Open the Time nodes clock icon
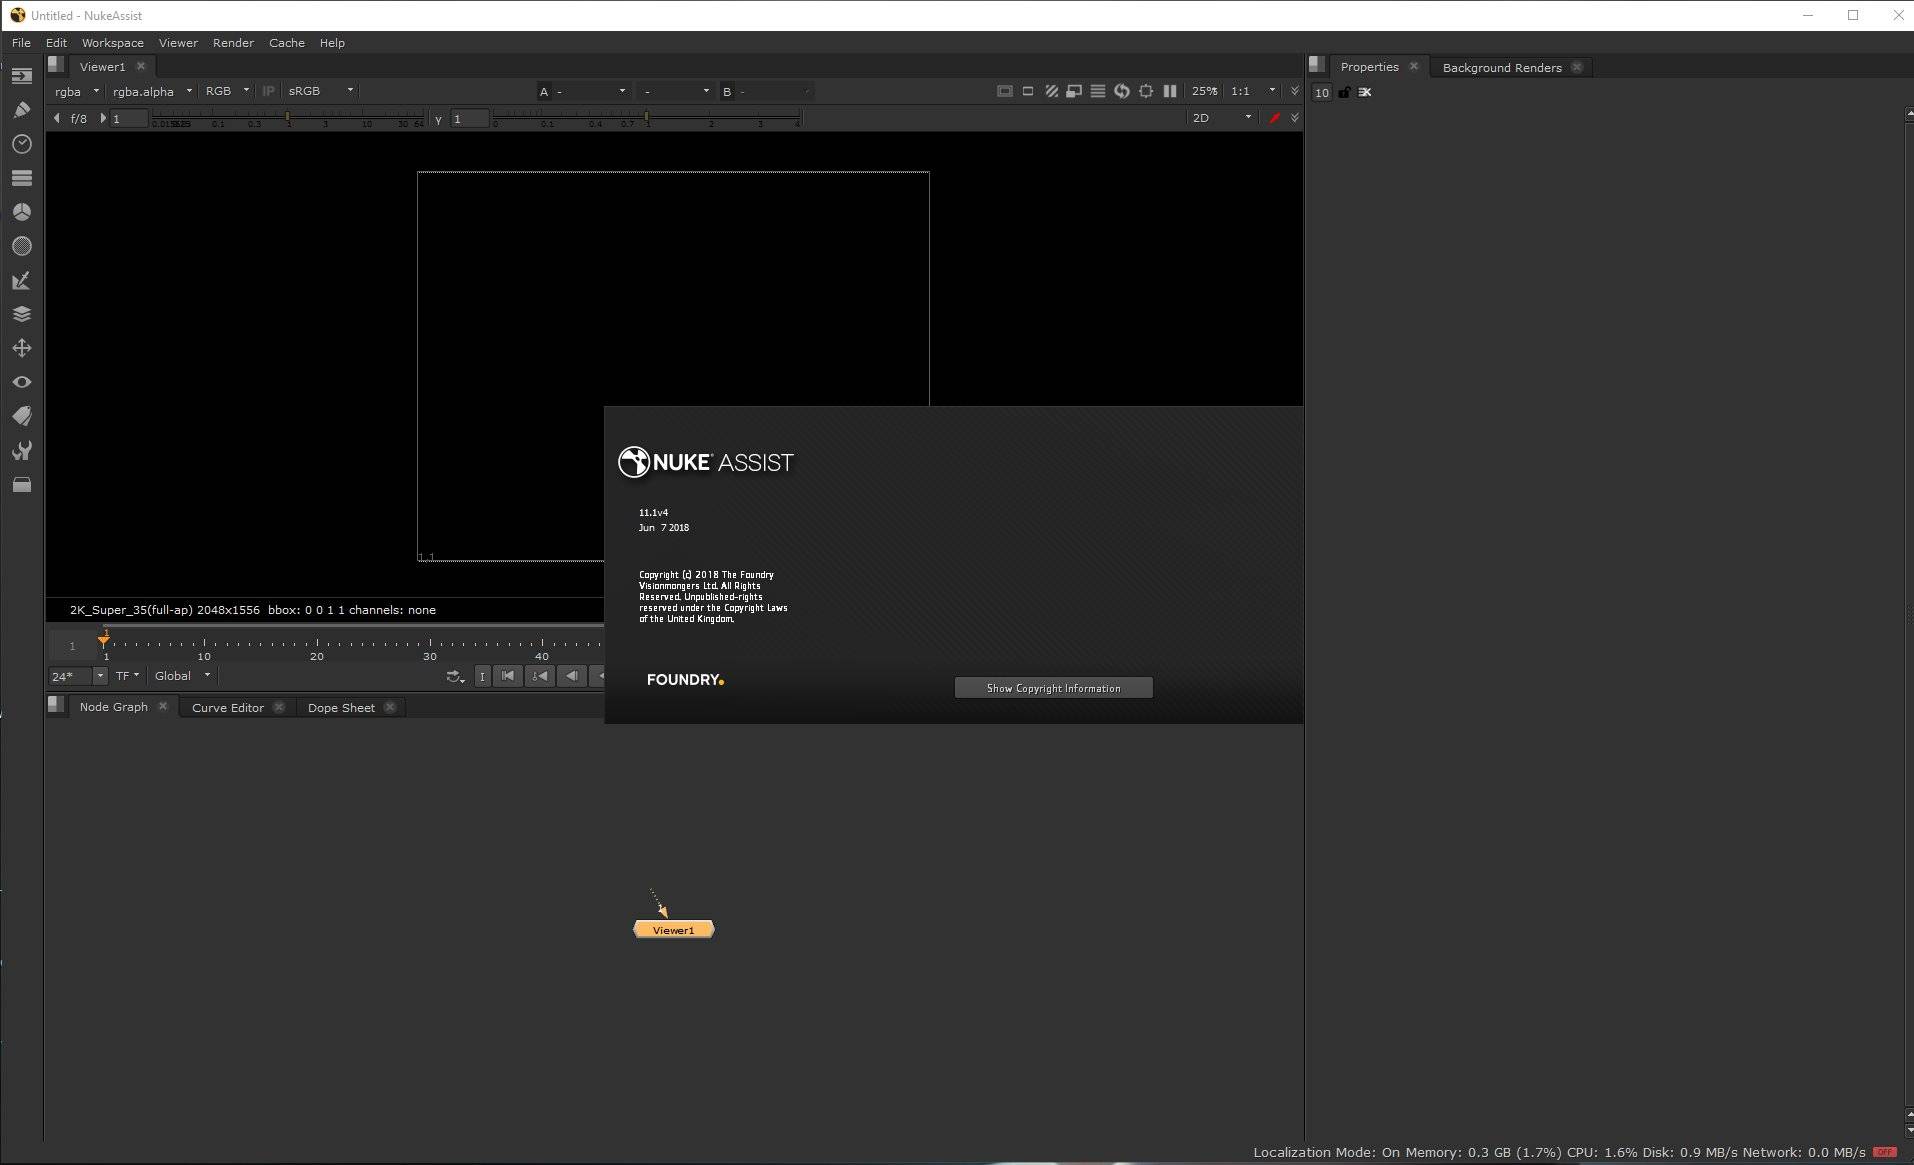 (22, 144)
